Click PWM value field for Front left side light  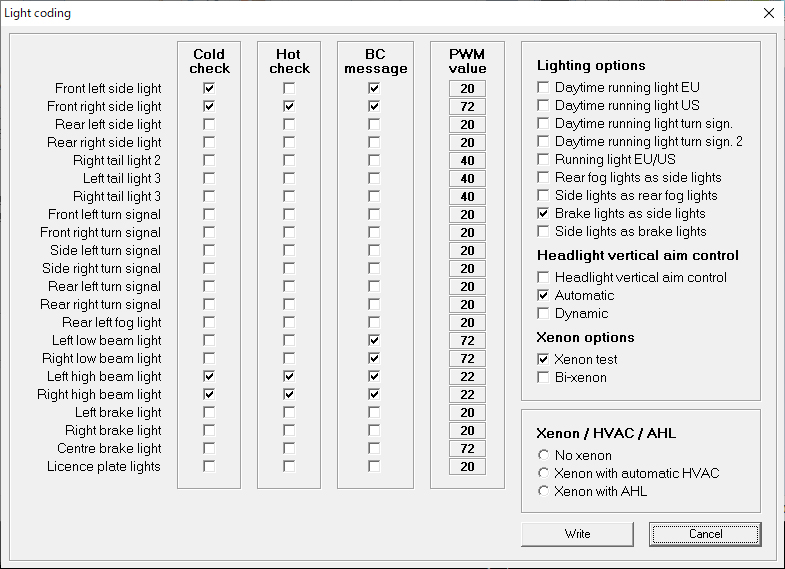[x=467, y=89]
